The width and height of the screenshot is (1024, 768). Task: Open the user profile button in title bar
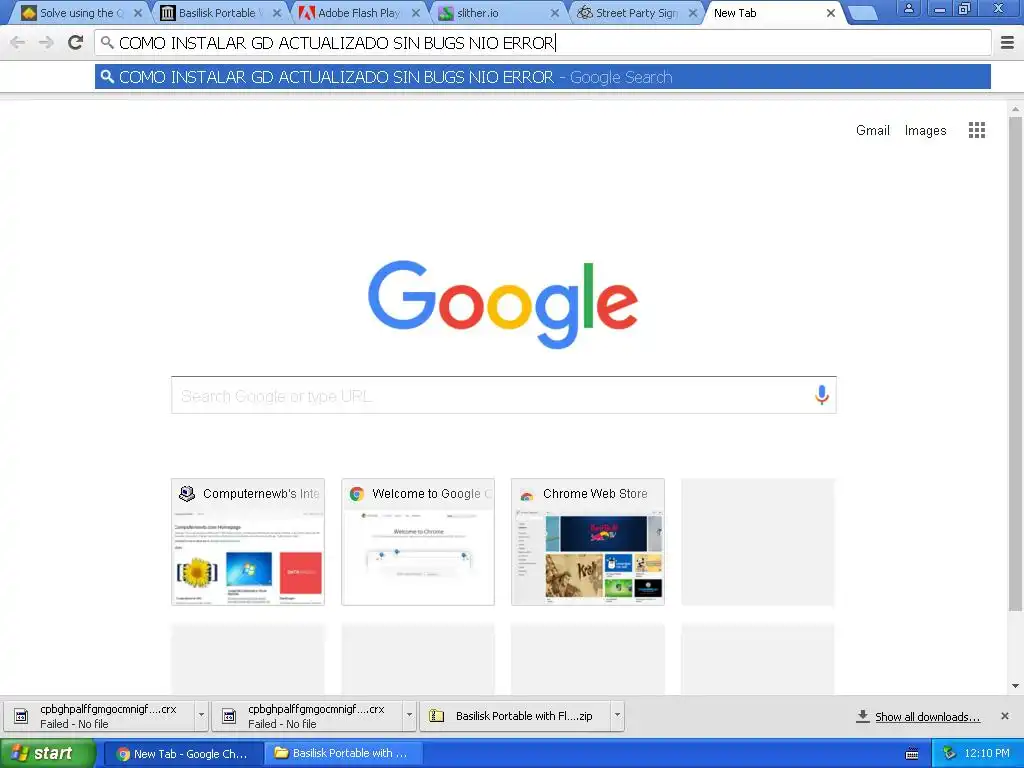coord(908,8)
